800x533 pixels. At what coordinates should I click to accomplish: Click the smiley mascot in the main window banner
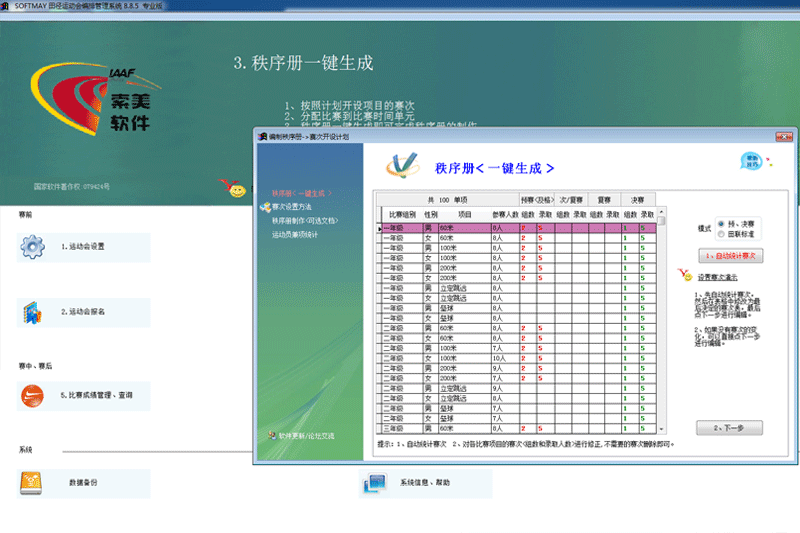coord(233,188)
